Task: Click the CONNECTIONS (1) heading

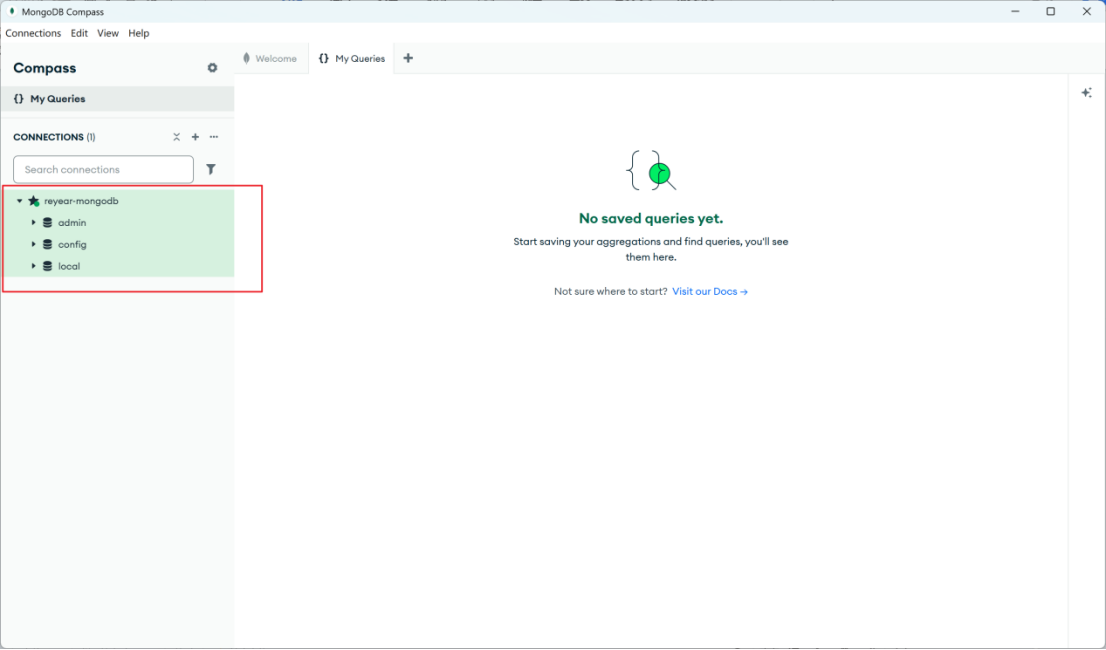Action: (54, 137)
